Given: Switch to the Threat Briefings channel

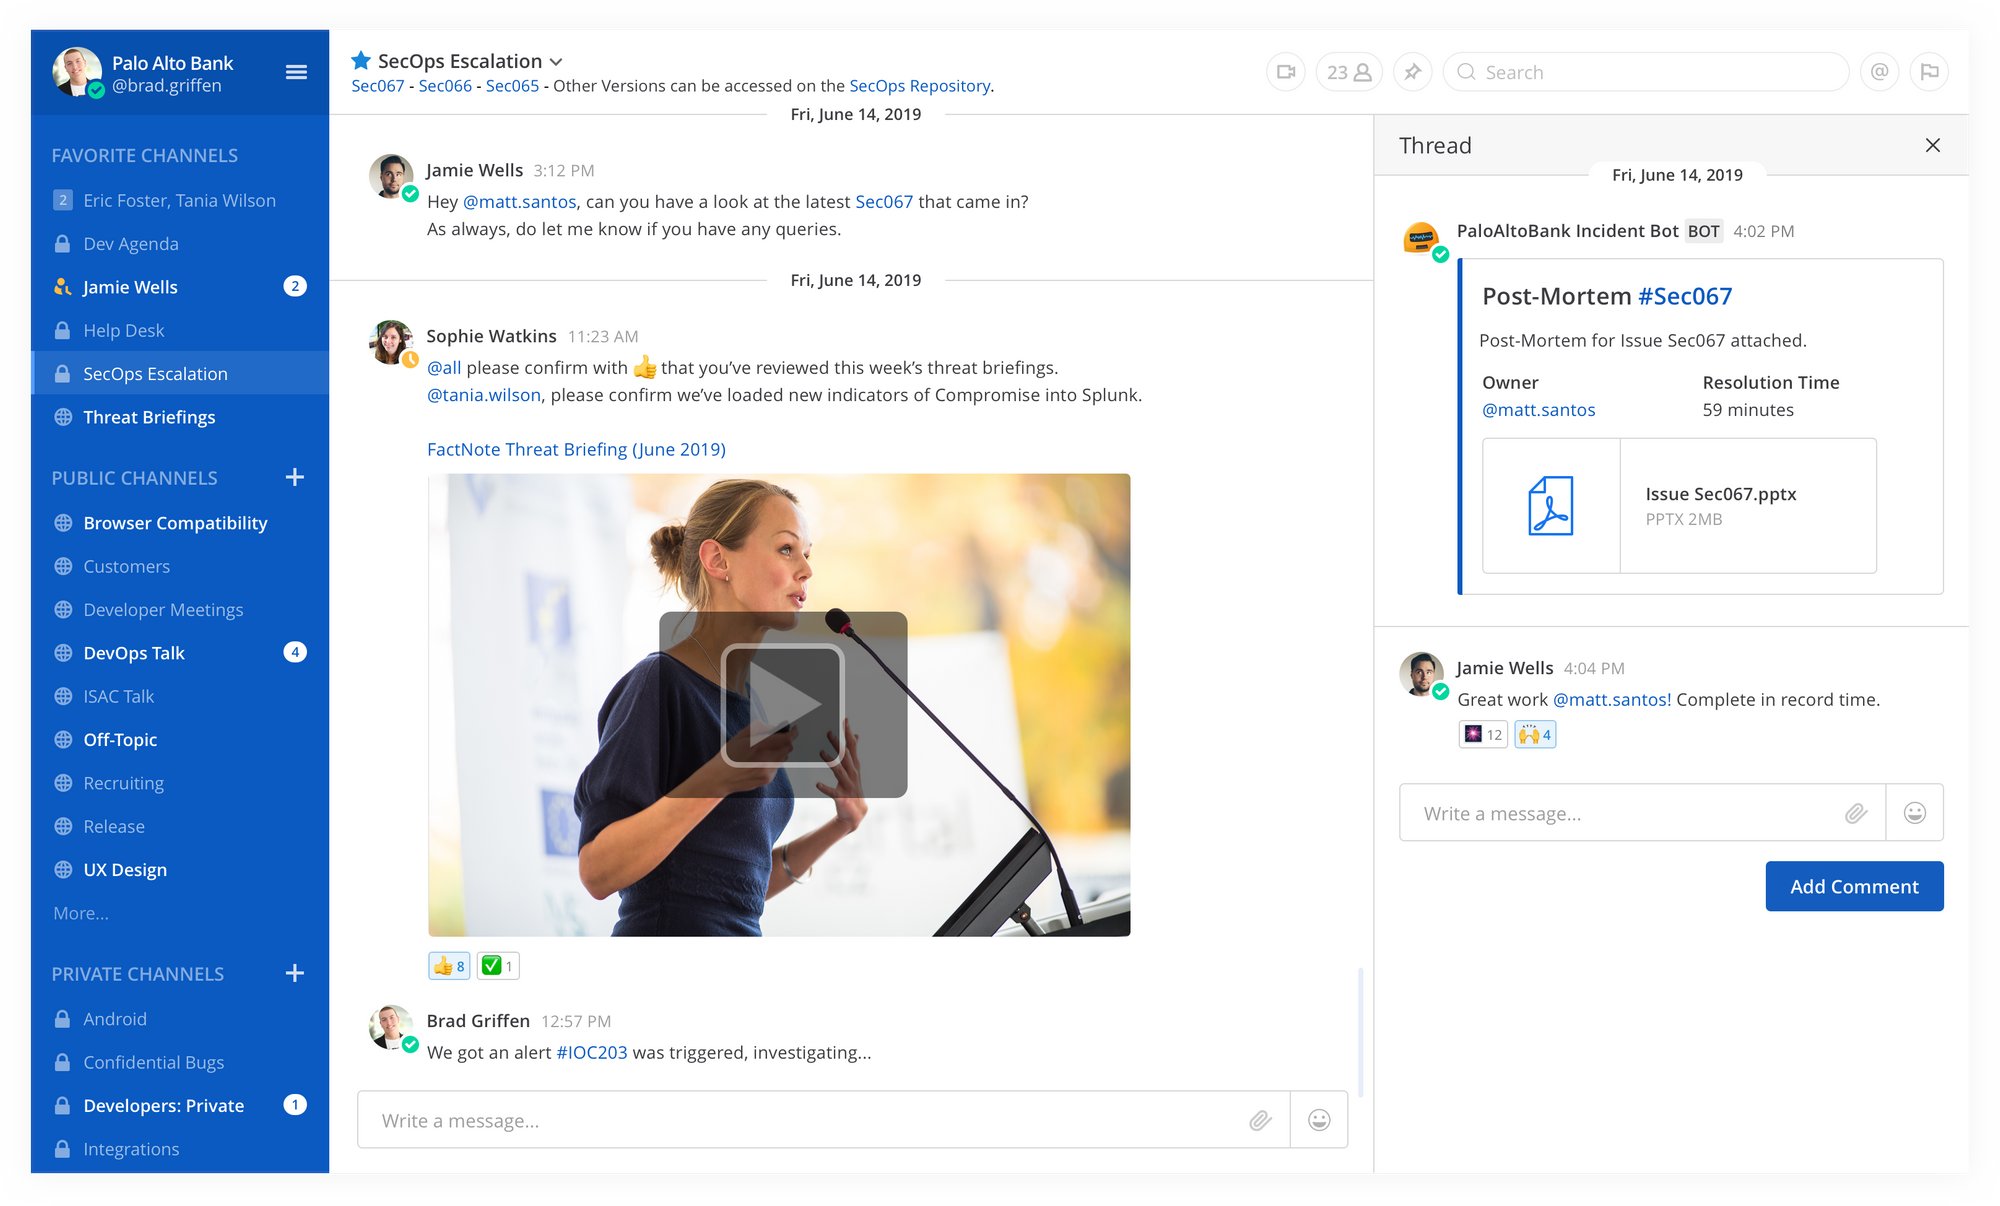Looking at the screenshot, I should 150,417.
